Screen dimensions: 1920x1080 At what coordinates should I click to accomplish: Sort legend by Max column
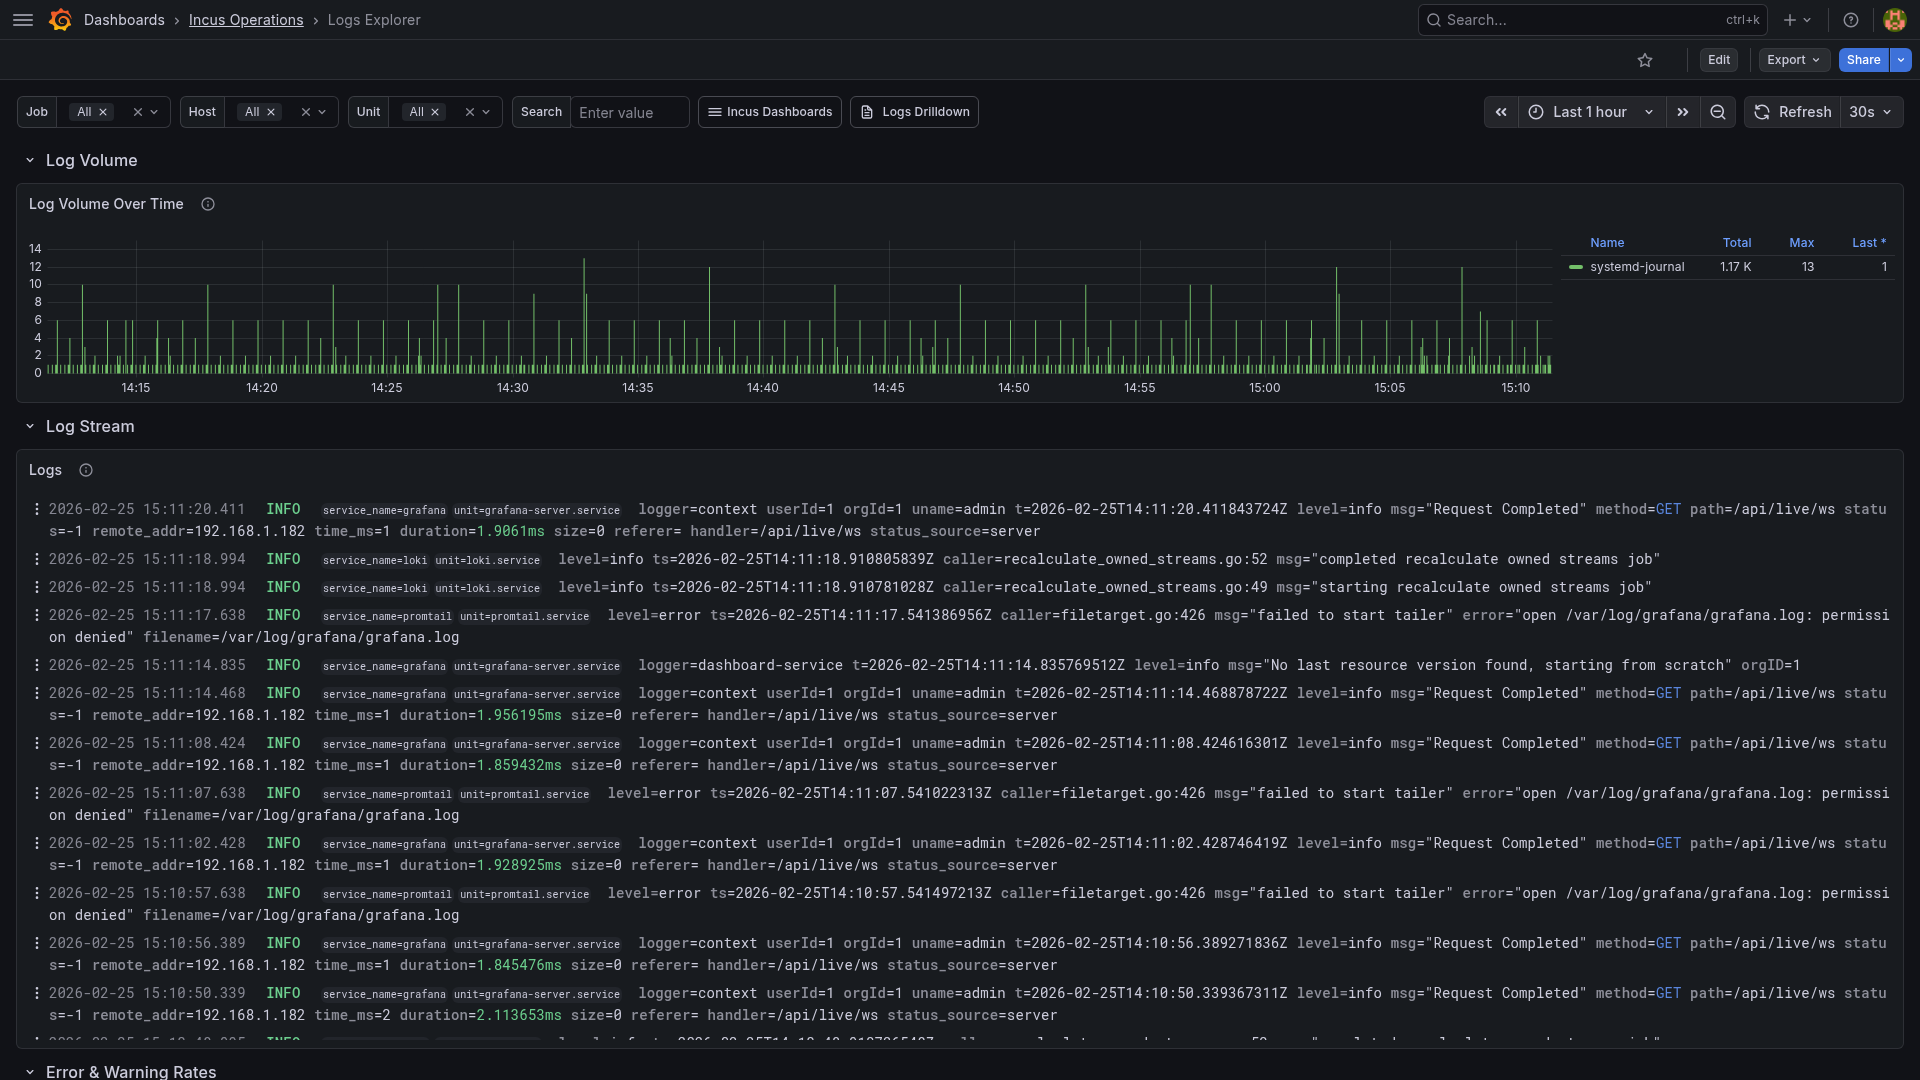tap(1801, 243)
